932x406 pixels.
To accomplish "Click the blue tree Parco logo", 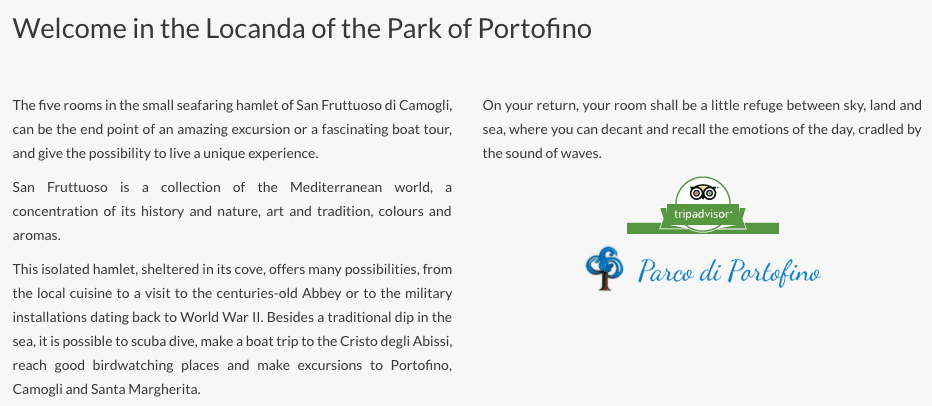I will (x=604, y=269).
